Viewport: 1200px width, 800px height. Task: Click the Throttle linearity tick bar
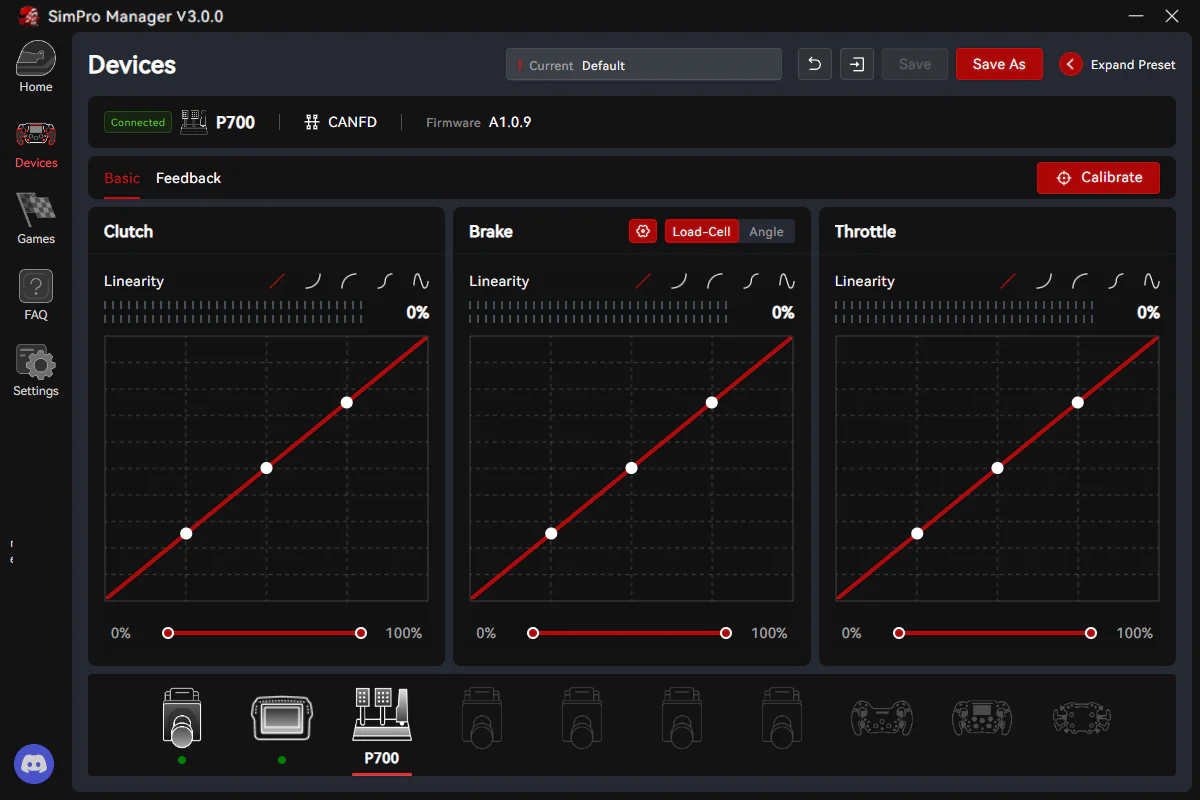[964, 312]
